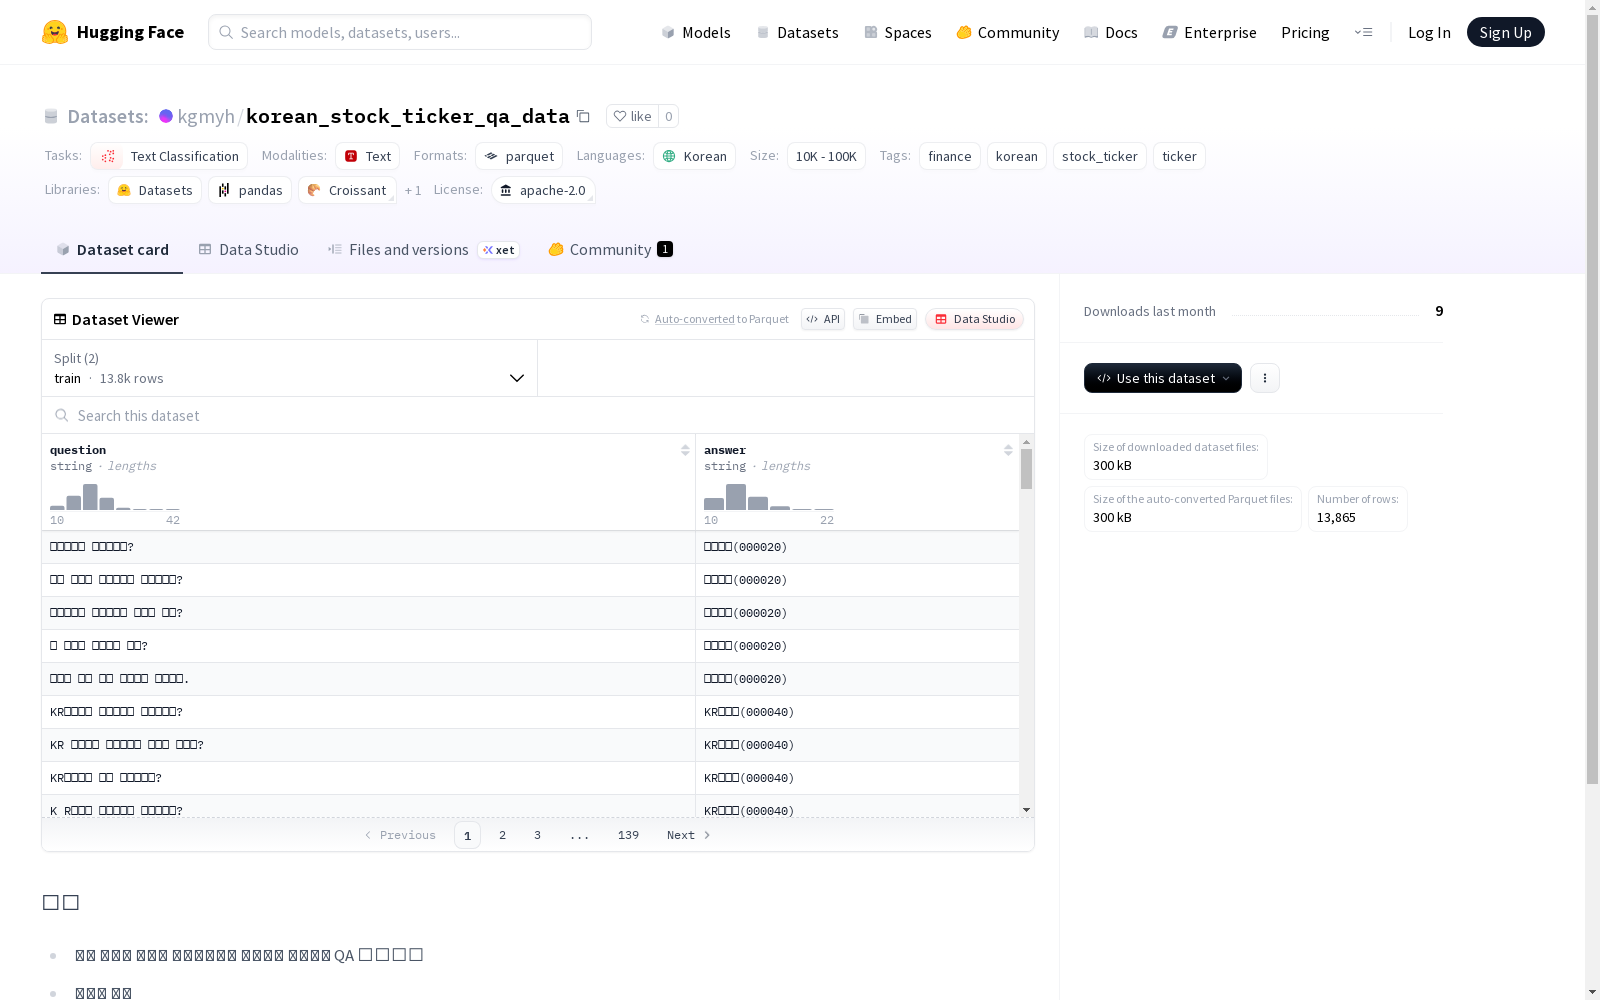Select the apache-2.0 license tag

543,190
